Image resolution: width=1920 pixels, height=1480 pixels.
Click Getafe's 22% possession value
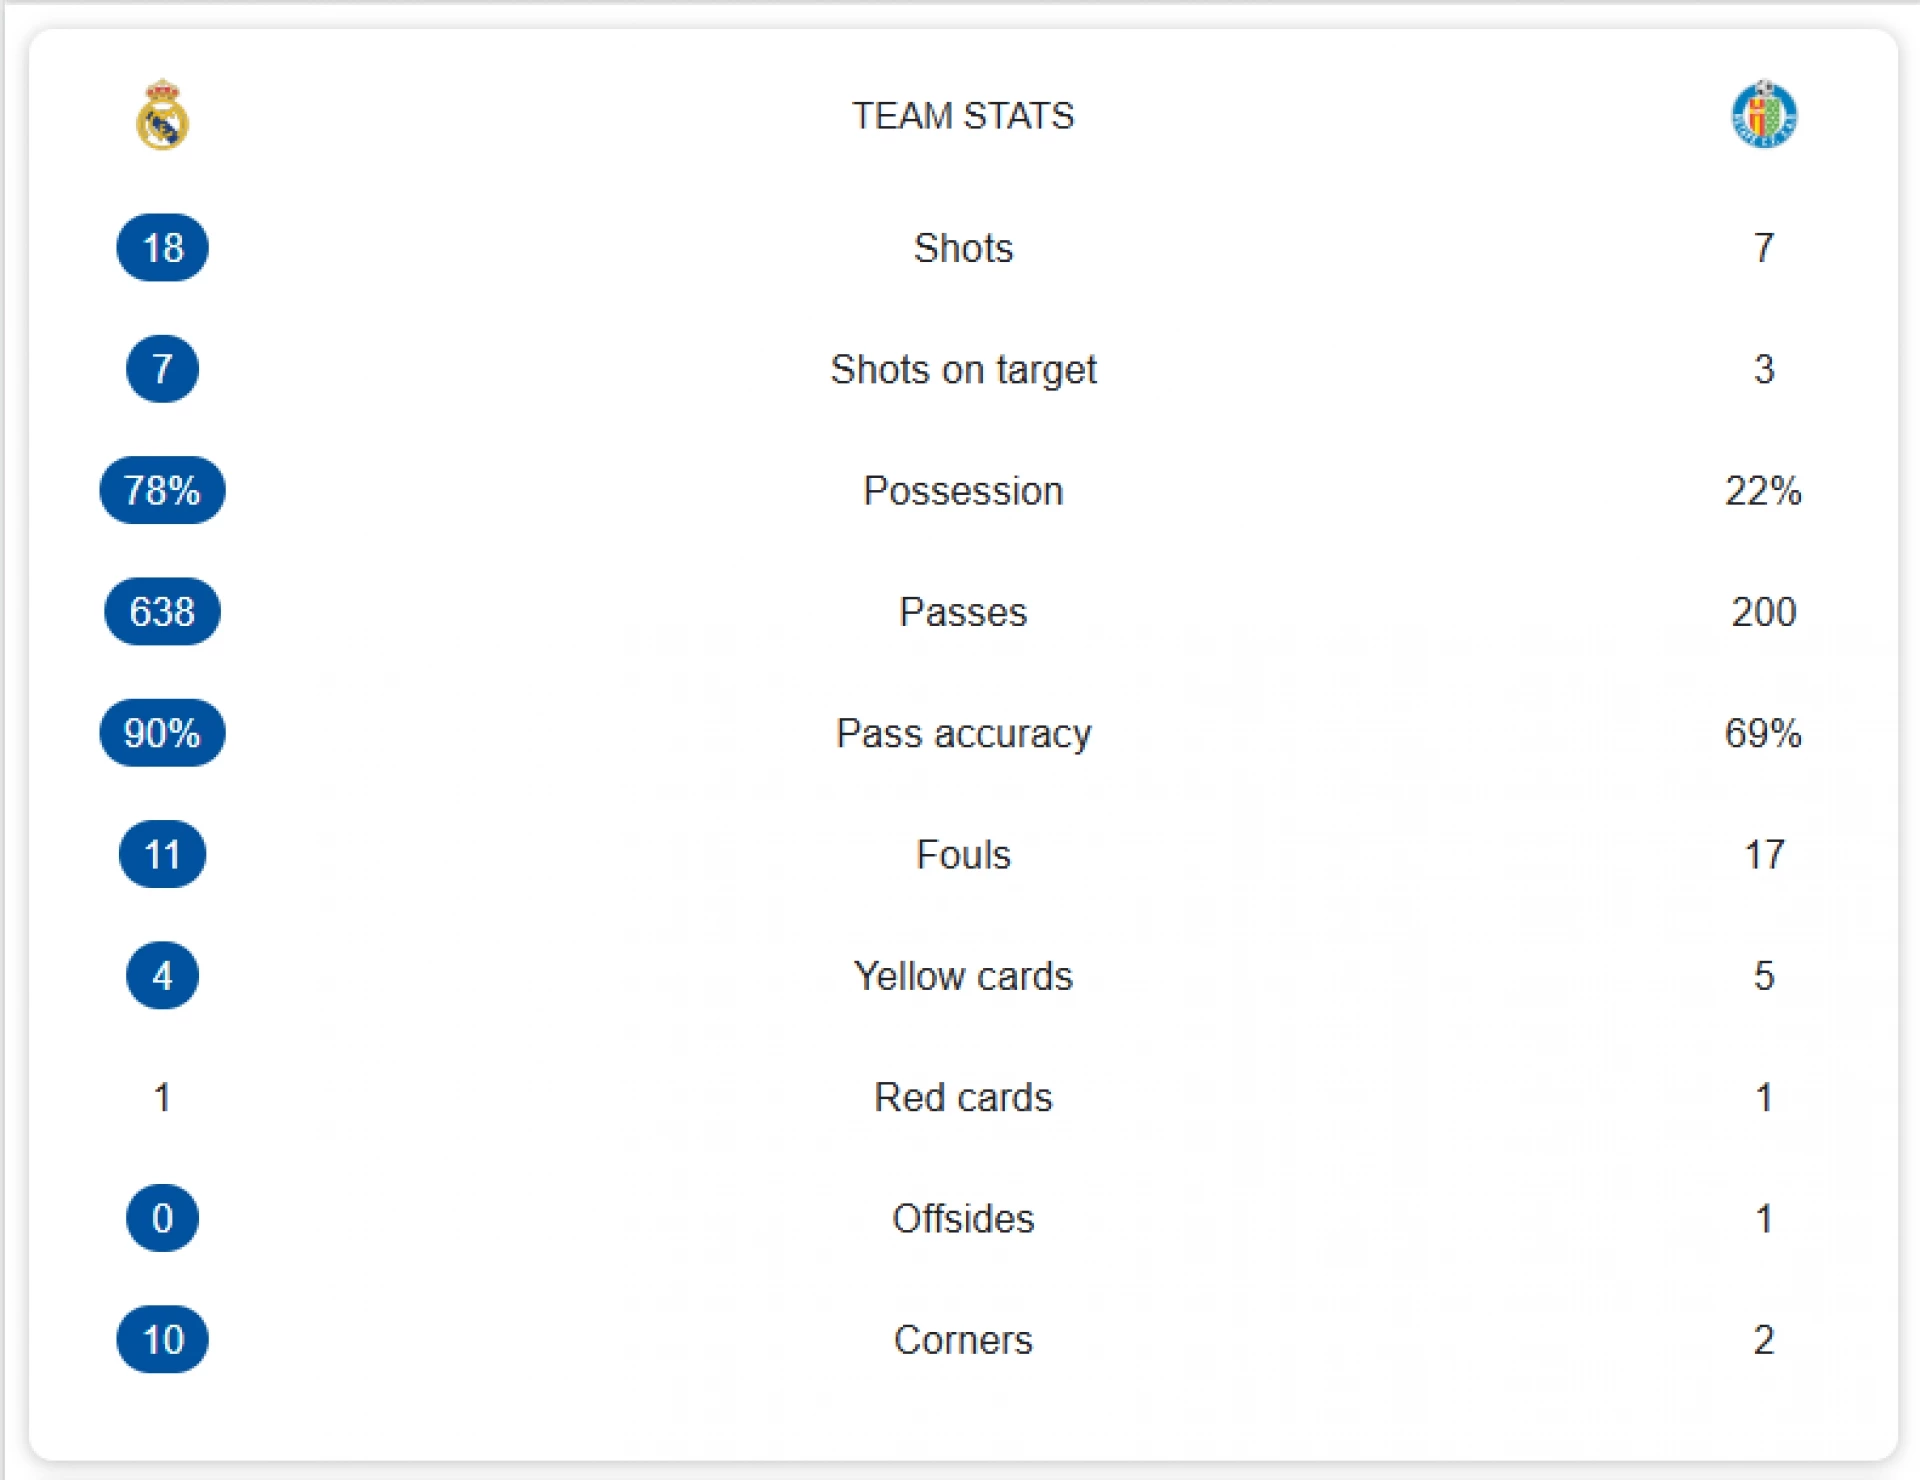(x=1763, y=491)
